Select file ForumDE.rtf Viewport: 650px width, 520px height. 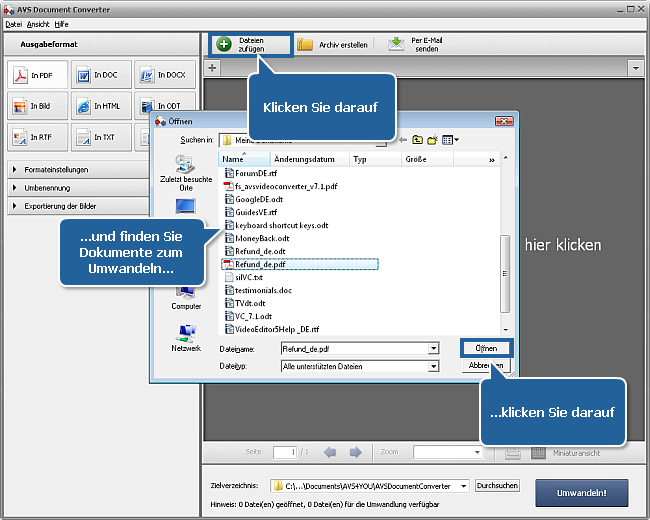pyautogui.click(x=251, y=173)
